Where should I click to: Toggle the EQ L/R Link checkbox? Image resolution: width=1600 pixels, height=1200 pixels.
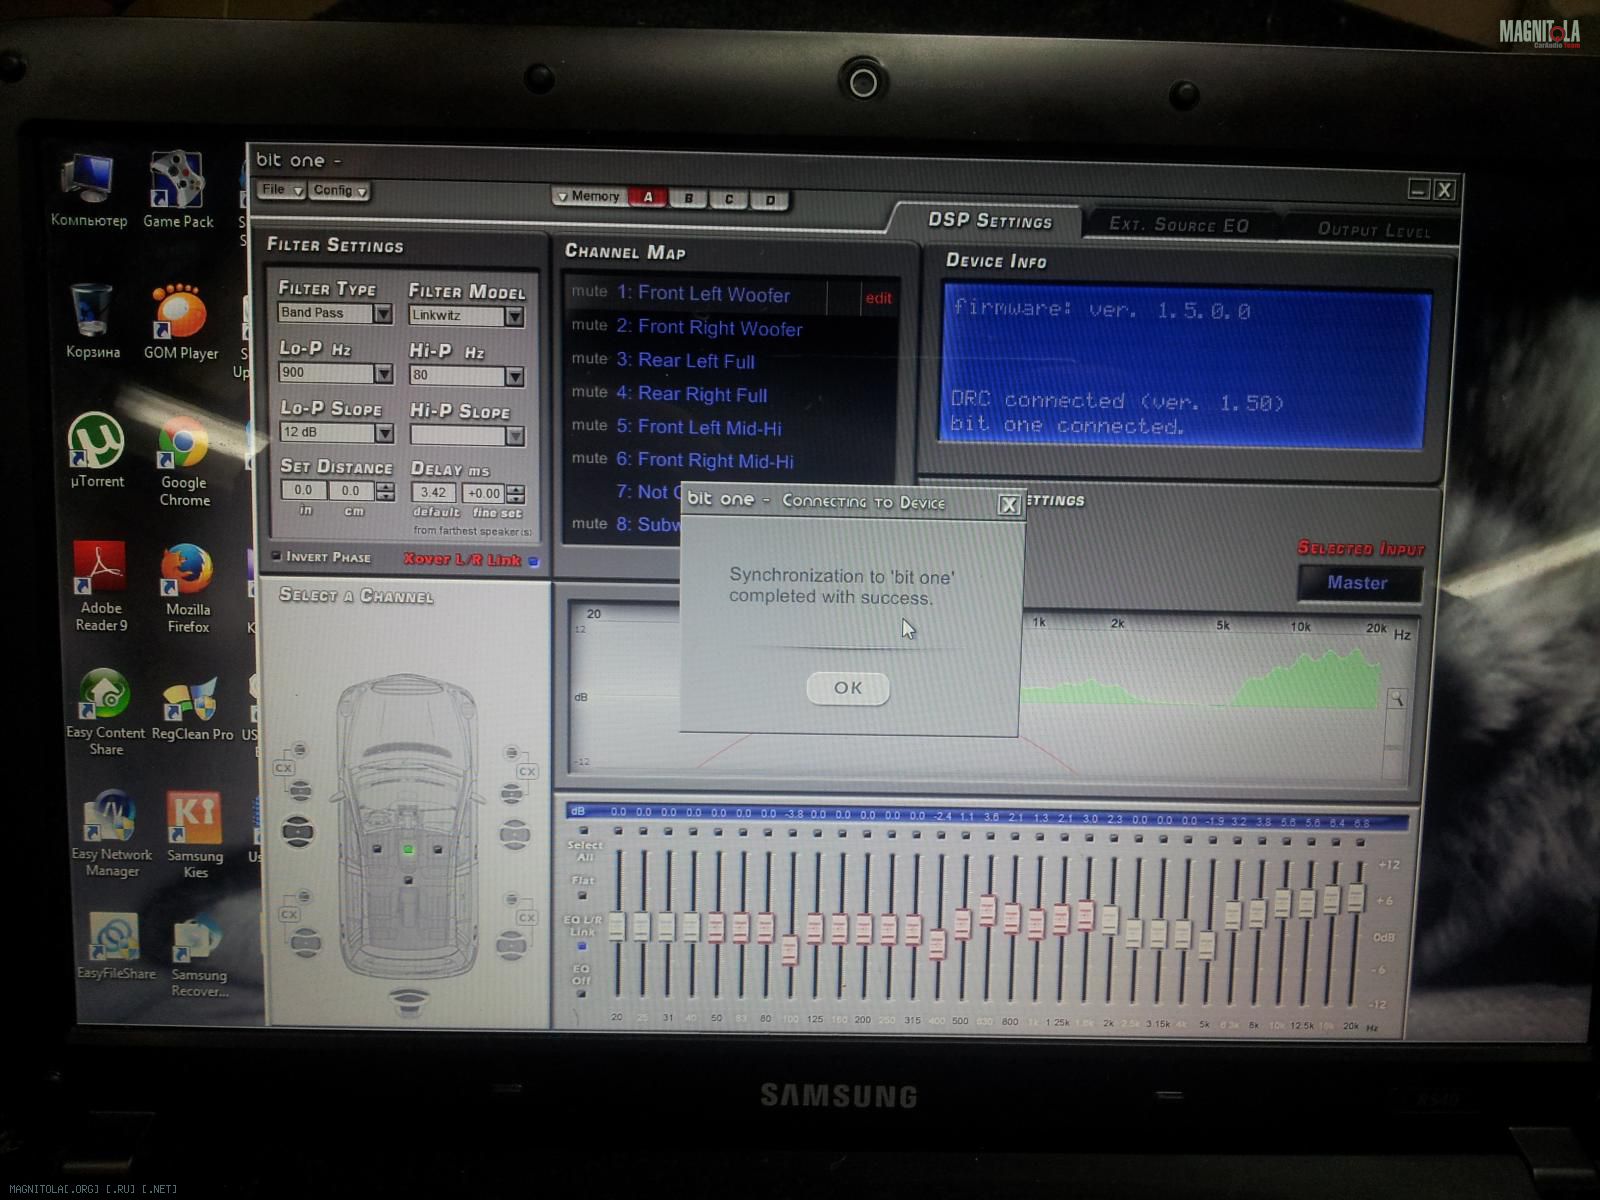pos(582,945)
